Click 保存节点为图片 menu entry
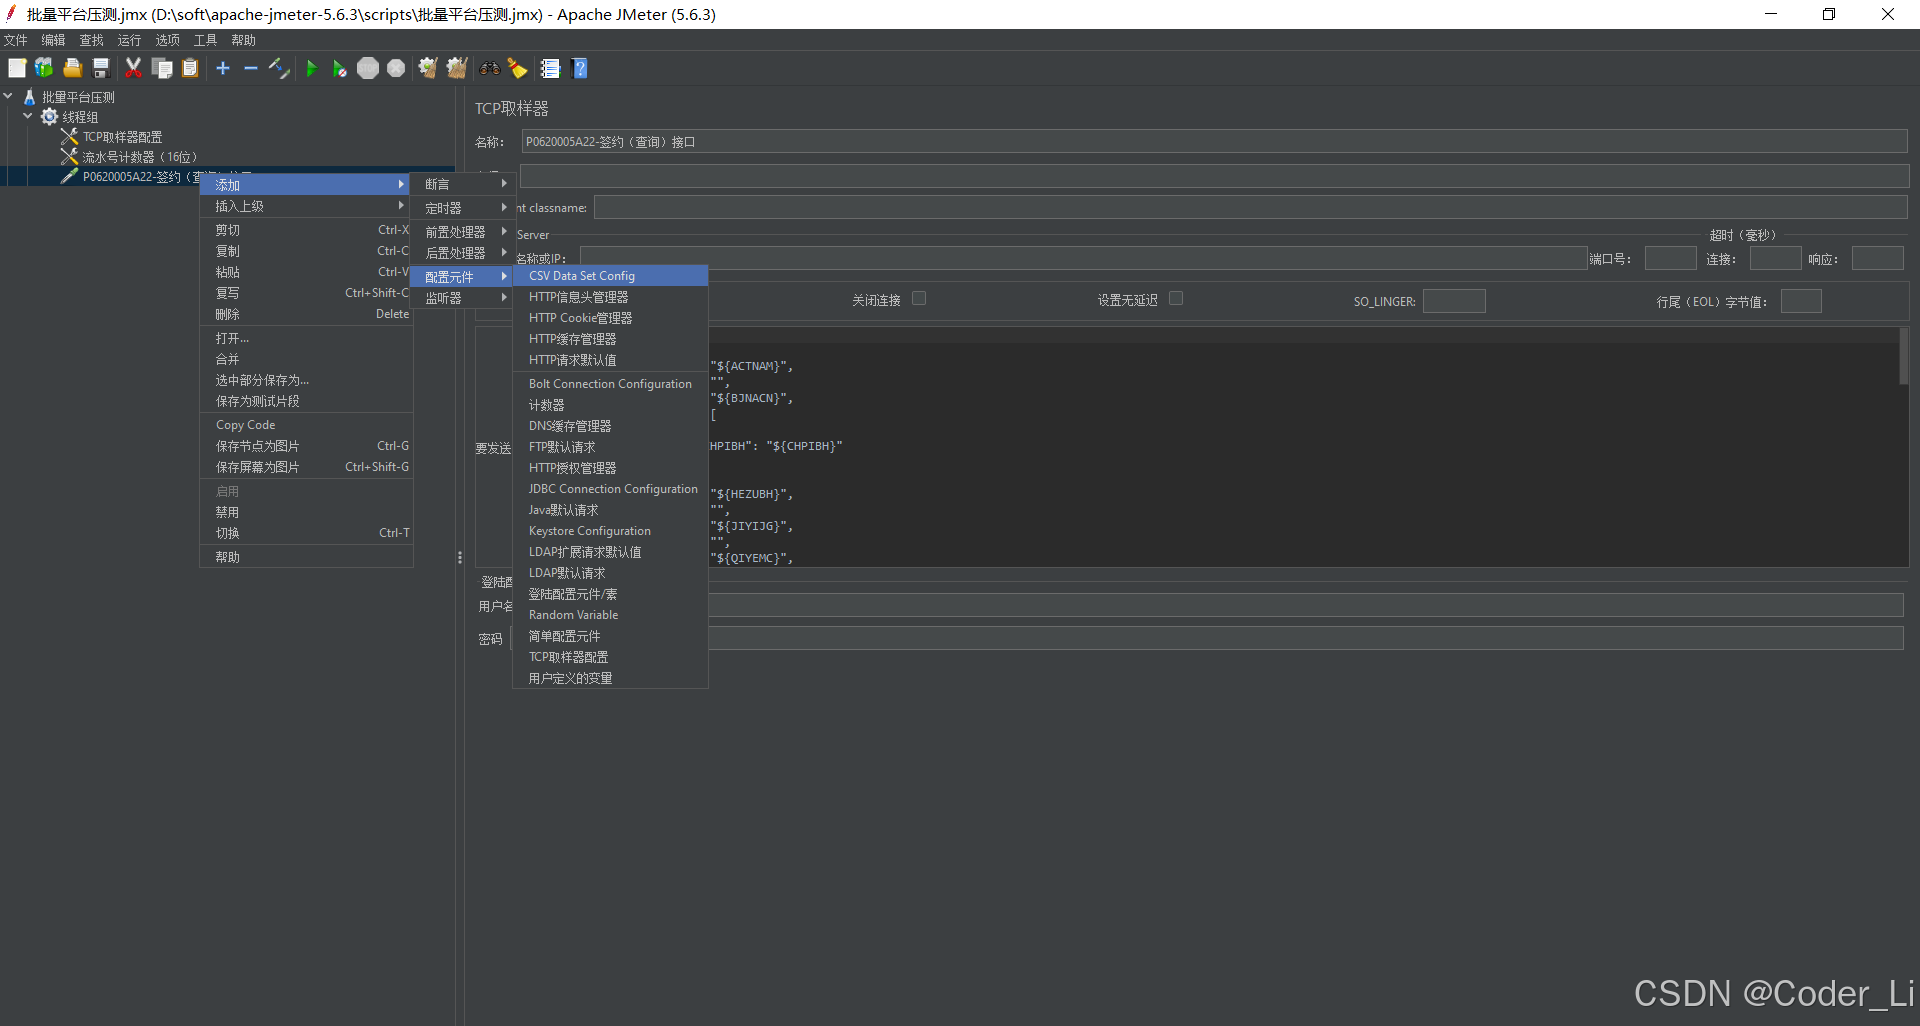Viewport: 1920px width, 1026px height. 306,446
